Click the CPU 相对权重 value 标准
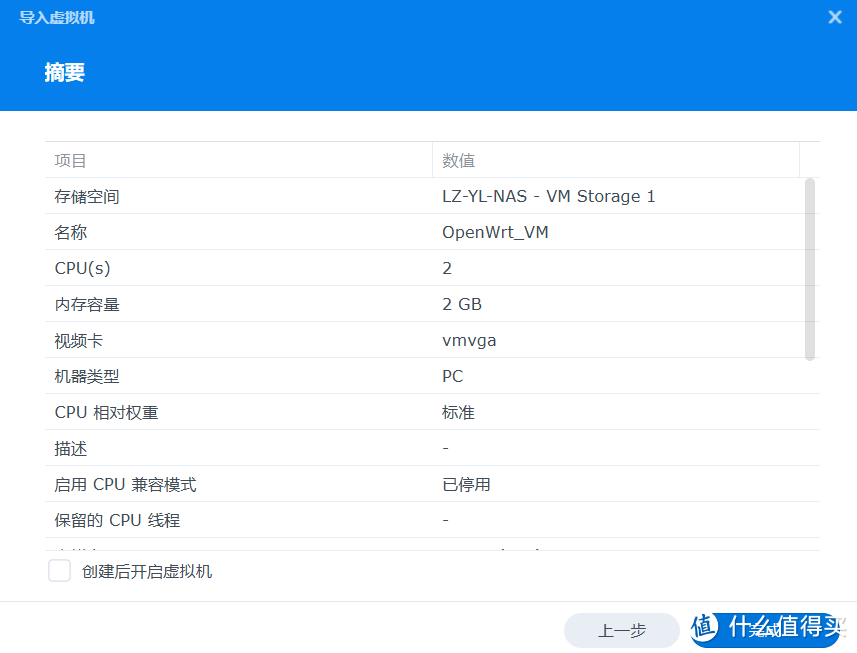857x653 pixels. (458, 412)
